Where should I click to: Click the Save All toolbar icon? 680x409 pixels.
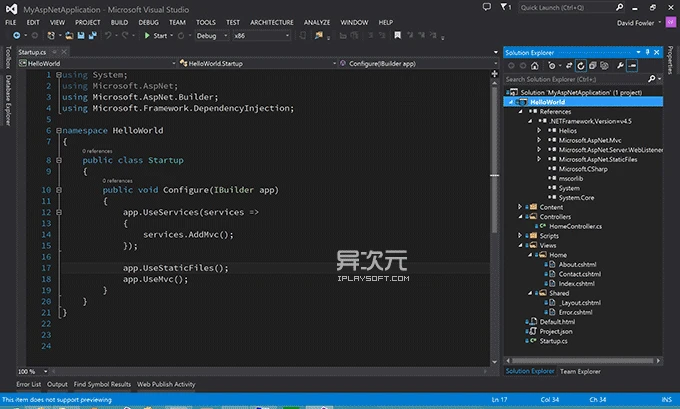coord(92,36)
